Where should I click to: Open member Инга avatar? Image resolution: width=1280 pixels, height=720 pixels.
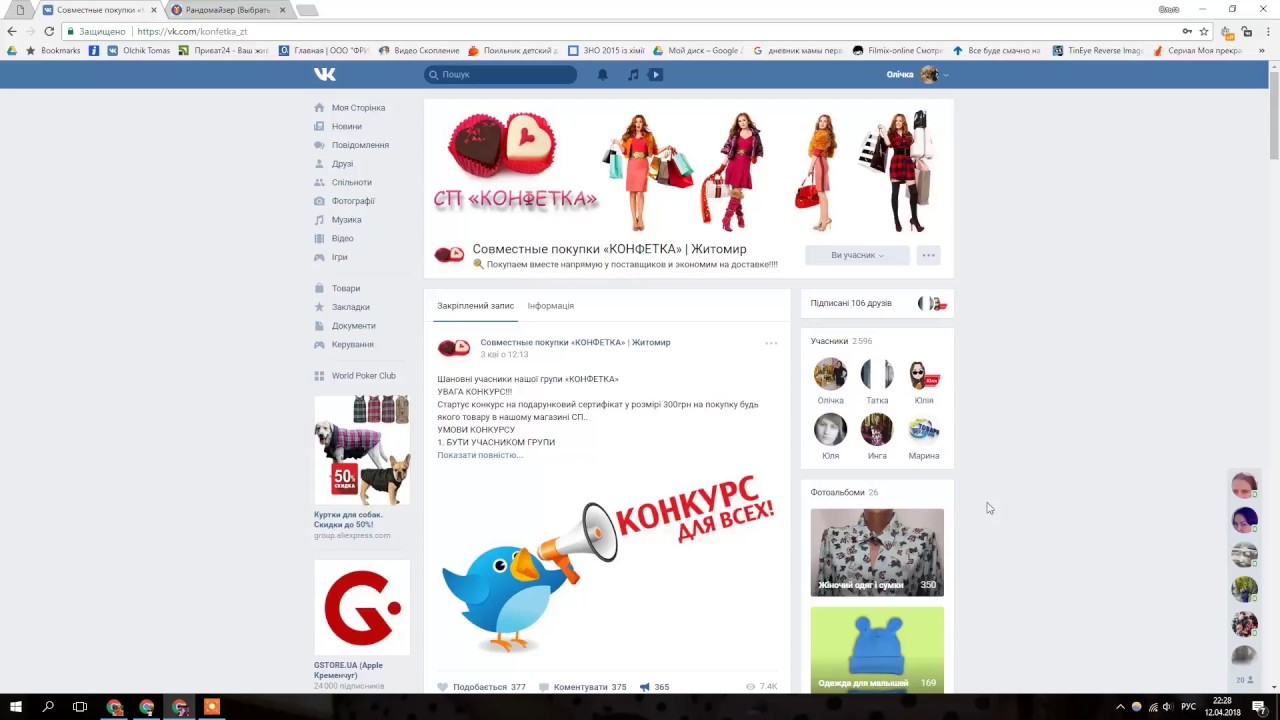(877, 429)
